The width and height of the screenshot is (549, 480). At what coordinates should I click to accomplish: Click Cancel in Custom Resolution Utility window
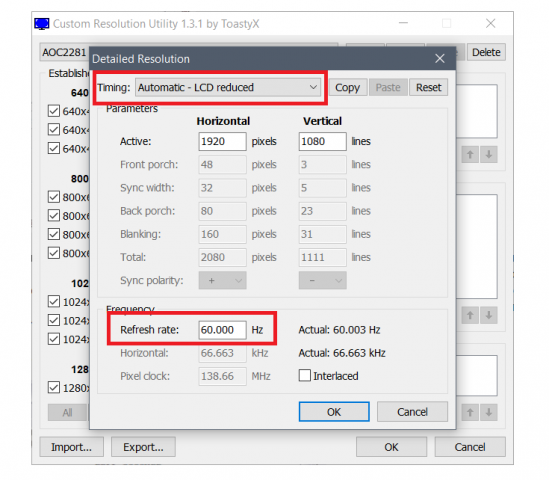tap(470, 447)
